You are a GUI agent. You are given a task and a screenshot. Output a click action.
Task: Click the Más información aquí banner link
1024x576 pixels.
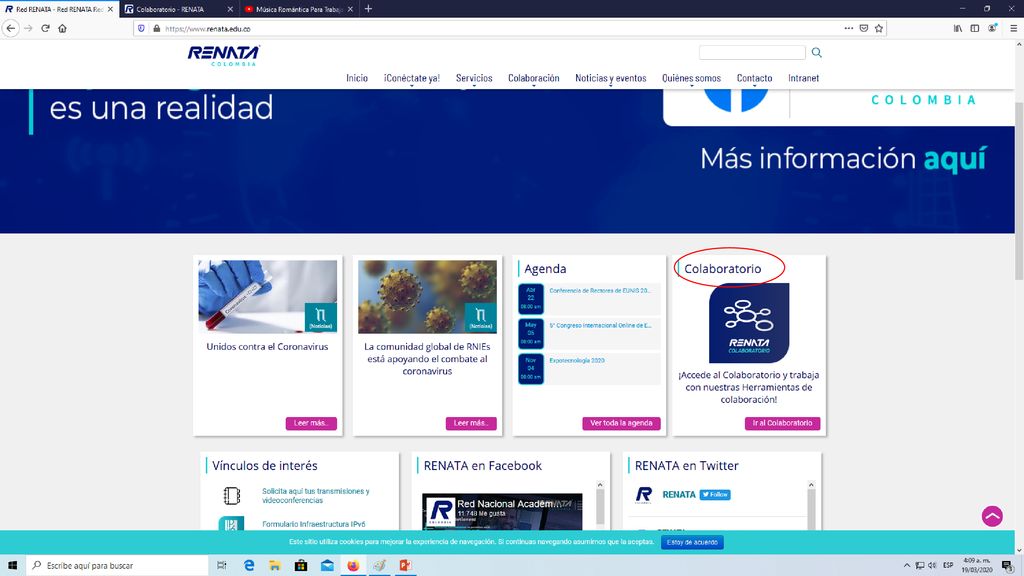click(x=843, y=159)
